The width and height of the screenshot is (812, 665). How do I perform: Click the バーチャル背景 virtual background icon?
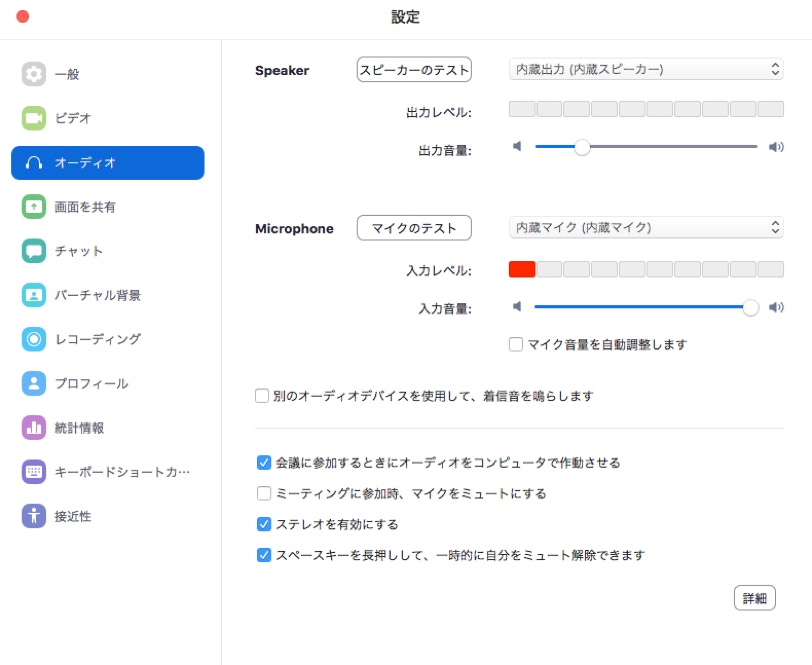pos(34,295)
